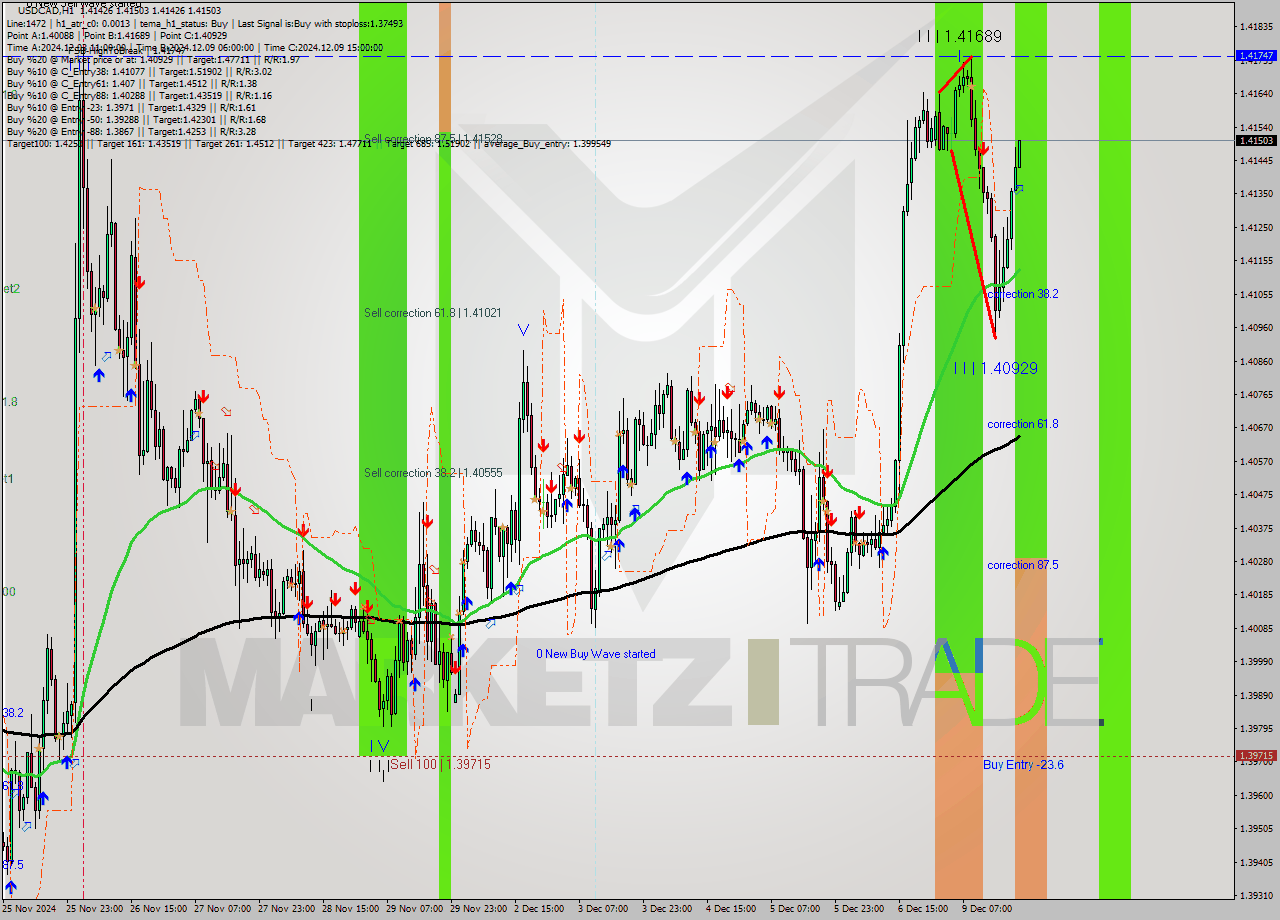Click the 1.40670 price axis value

(1255, 427)
